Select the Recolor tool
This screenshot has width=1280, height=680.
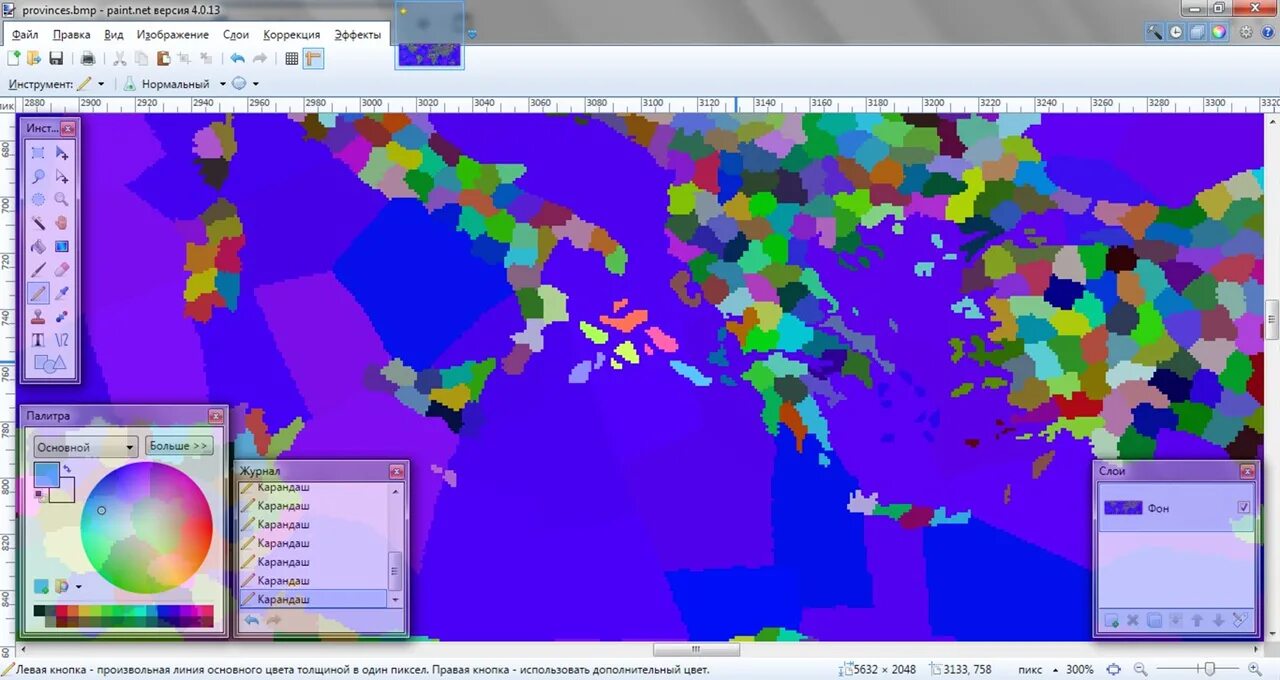click(x=62, y=316)
